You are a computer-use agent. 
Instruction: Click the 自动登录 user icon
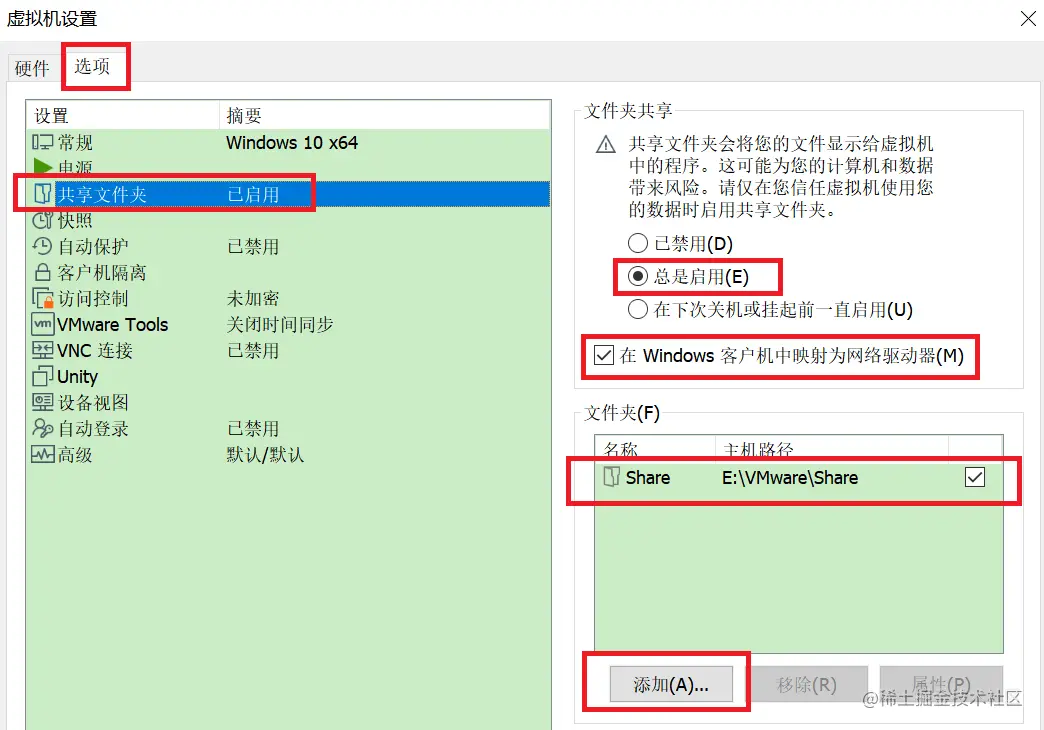[43, 428]
